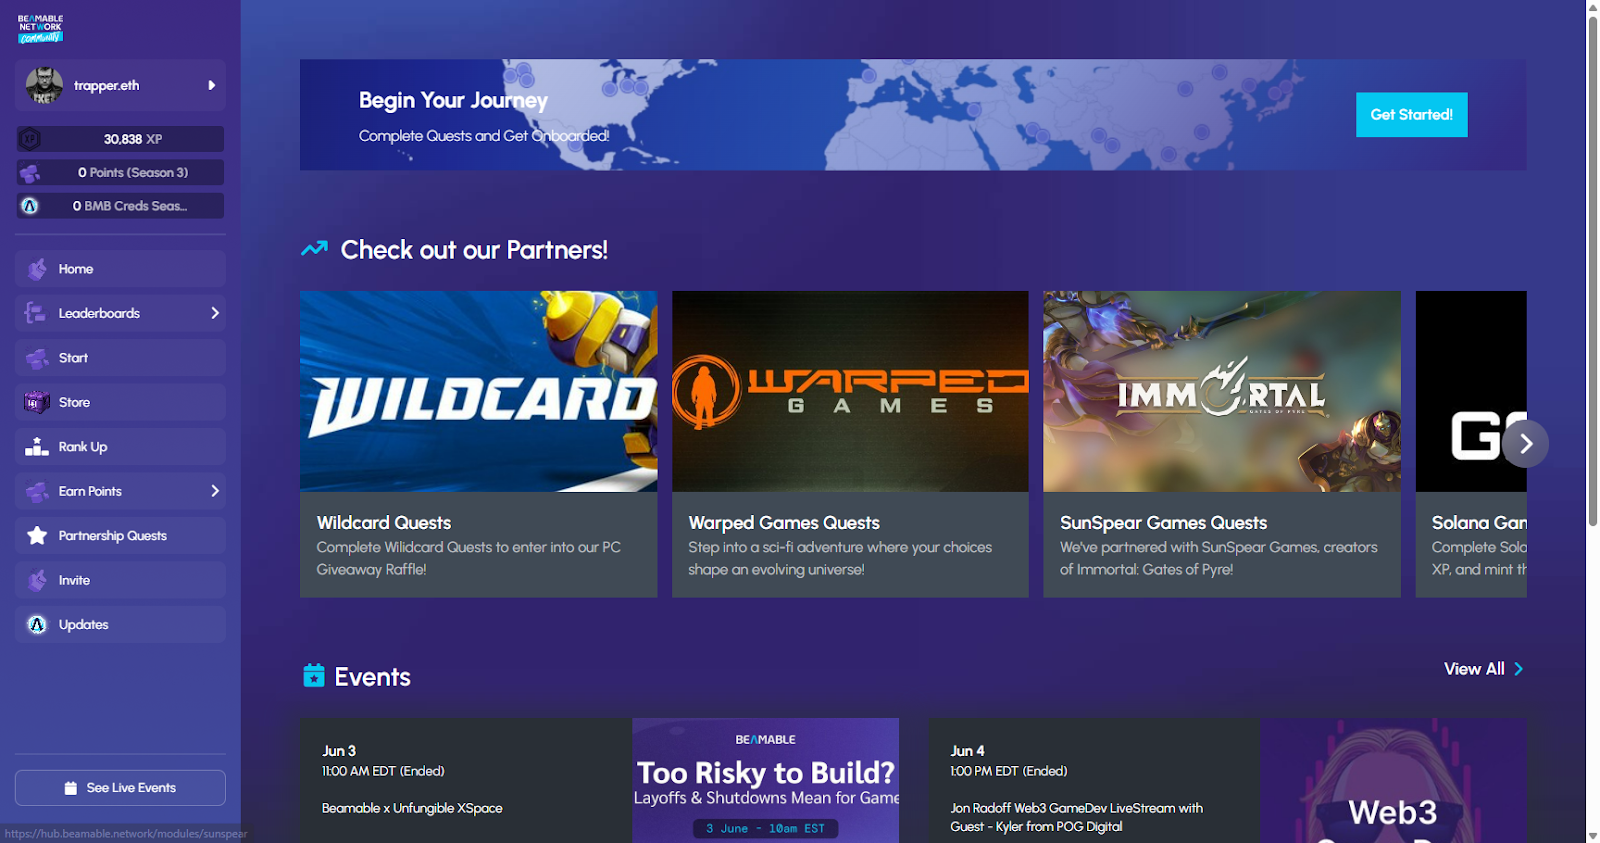Click the Web3 event image
1600x843 pixels.
(1393, 780)
